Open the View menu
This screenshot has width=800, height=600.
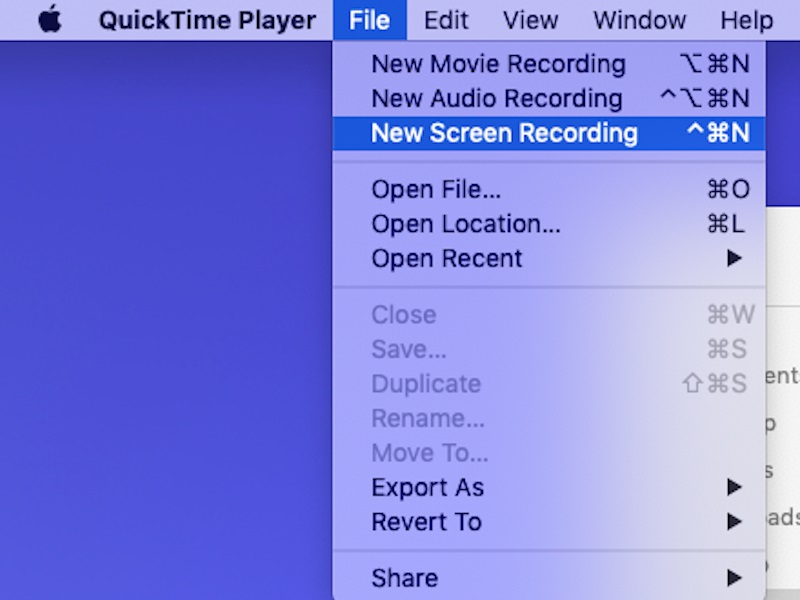(x=530, y=20)
